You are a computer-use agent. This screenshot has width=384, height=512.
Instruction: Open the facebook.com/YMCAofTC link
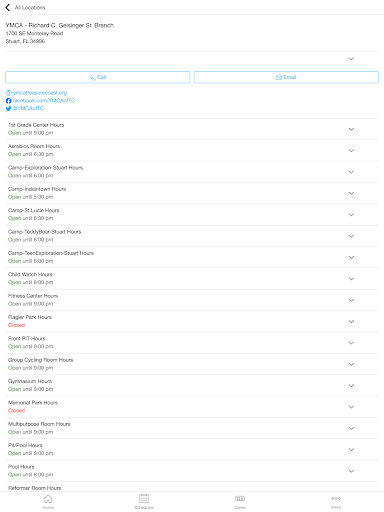tap(44, 100)
